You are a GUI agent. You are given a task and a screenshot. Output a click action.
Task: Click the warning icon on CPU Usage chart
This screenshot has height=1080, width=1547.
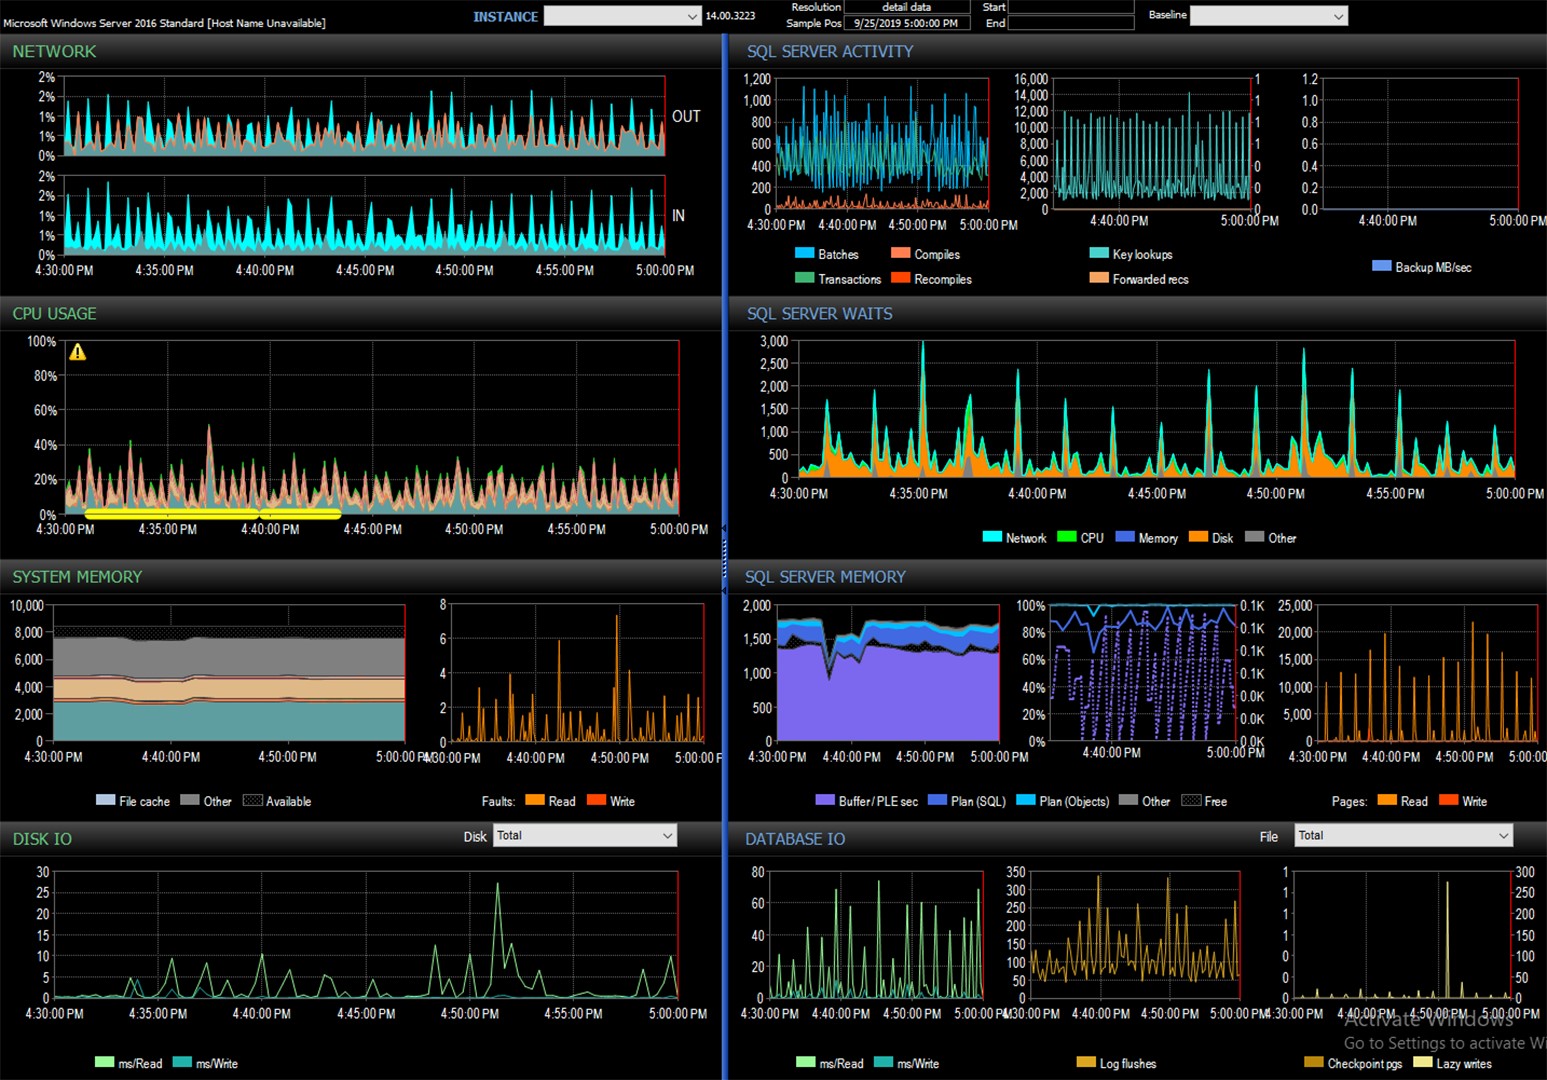coord(79,352)
